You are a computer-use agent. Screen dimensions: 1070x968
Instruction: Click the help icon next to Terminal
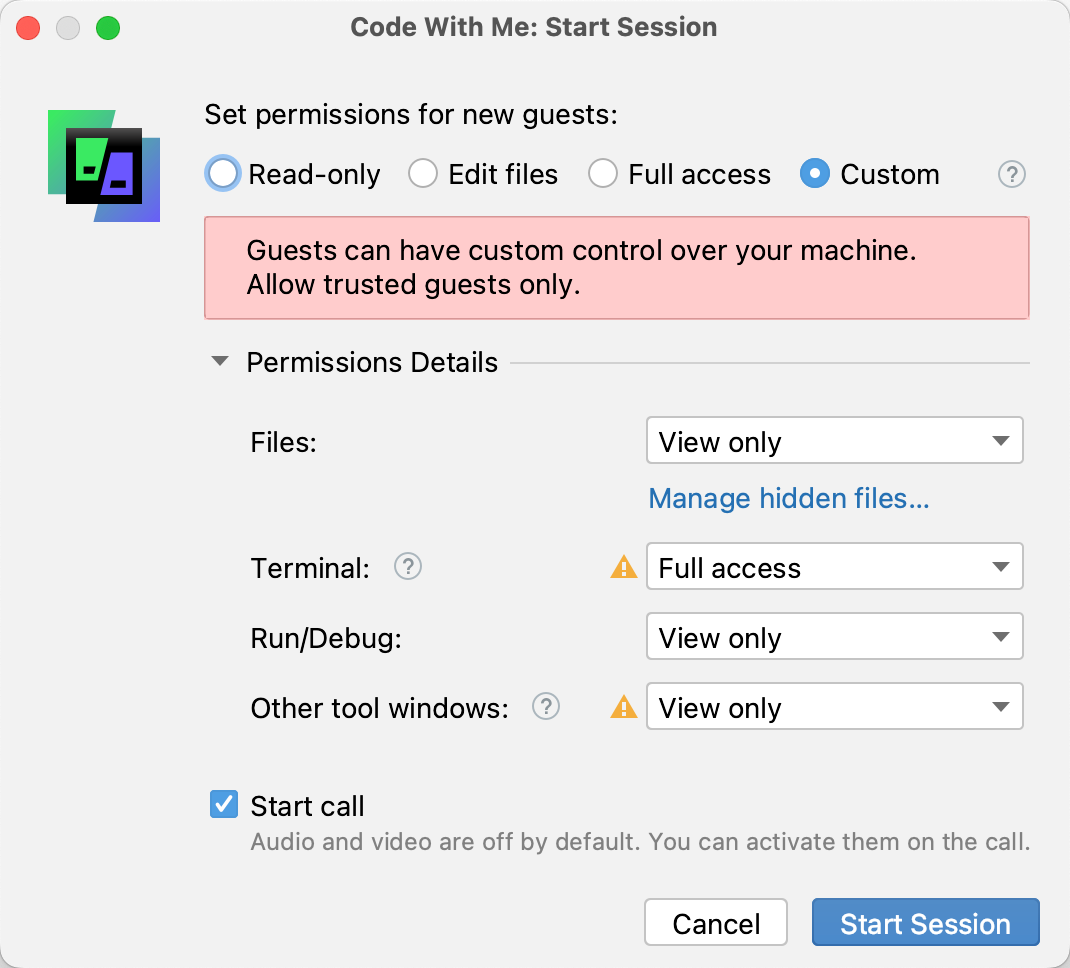tap(407, 567)
